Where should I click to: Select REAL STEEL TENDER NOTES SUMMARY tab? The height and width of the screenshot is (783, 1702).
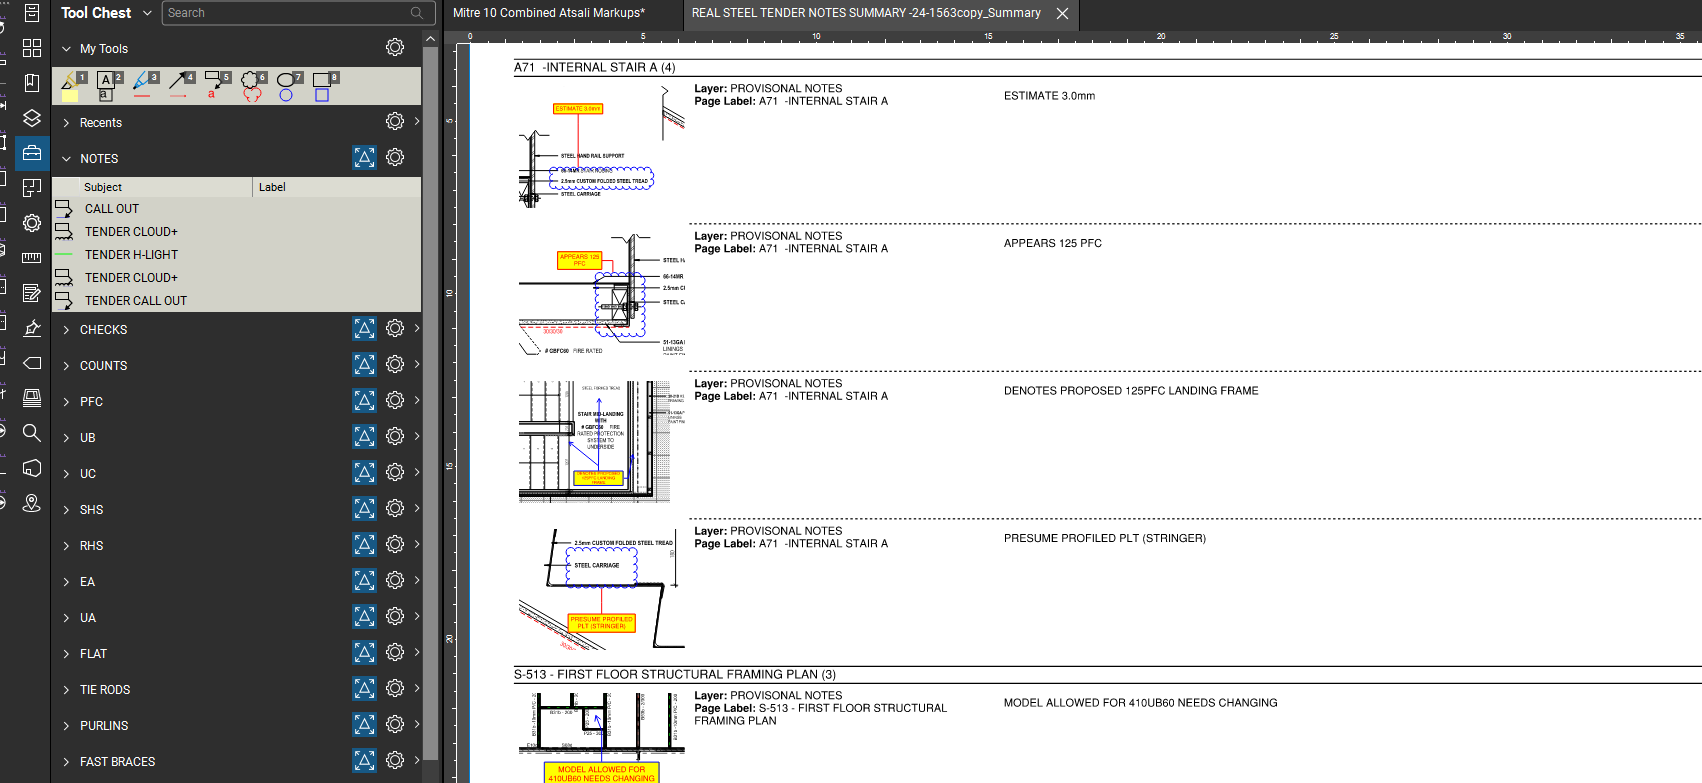(866, 13)
